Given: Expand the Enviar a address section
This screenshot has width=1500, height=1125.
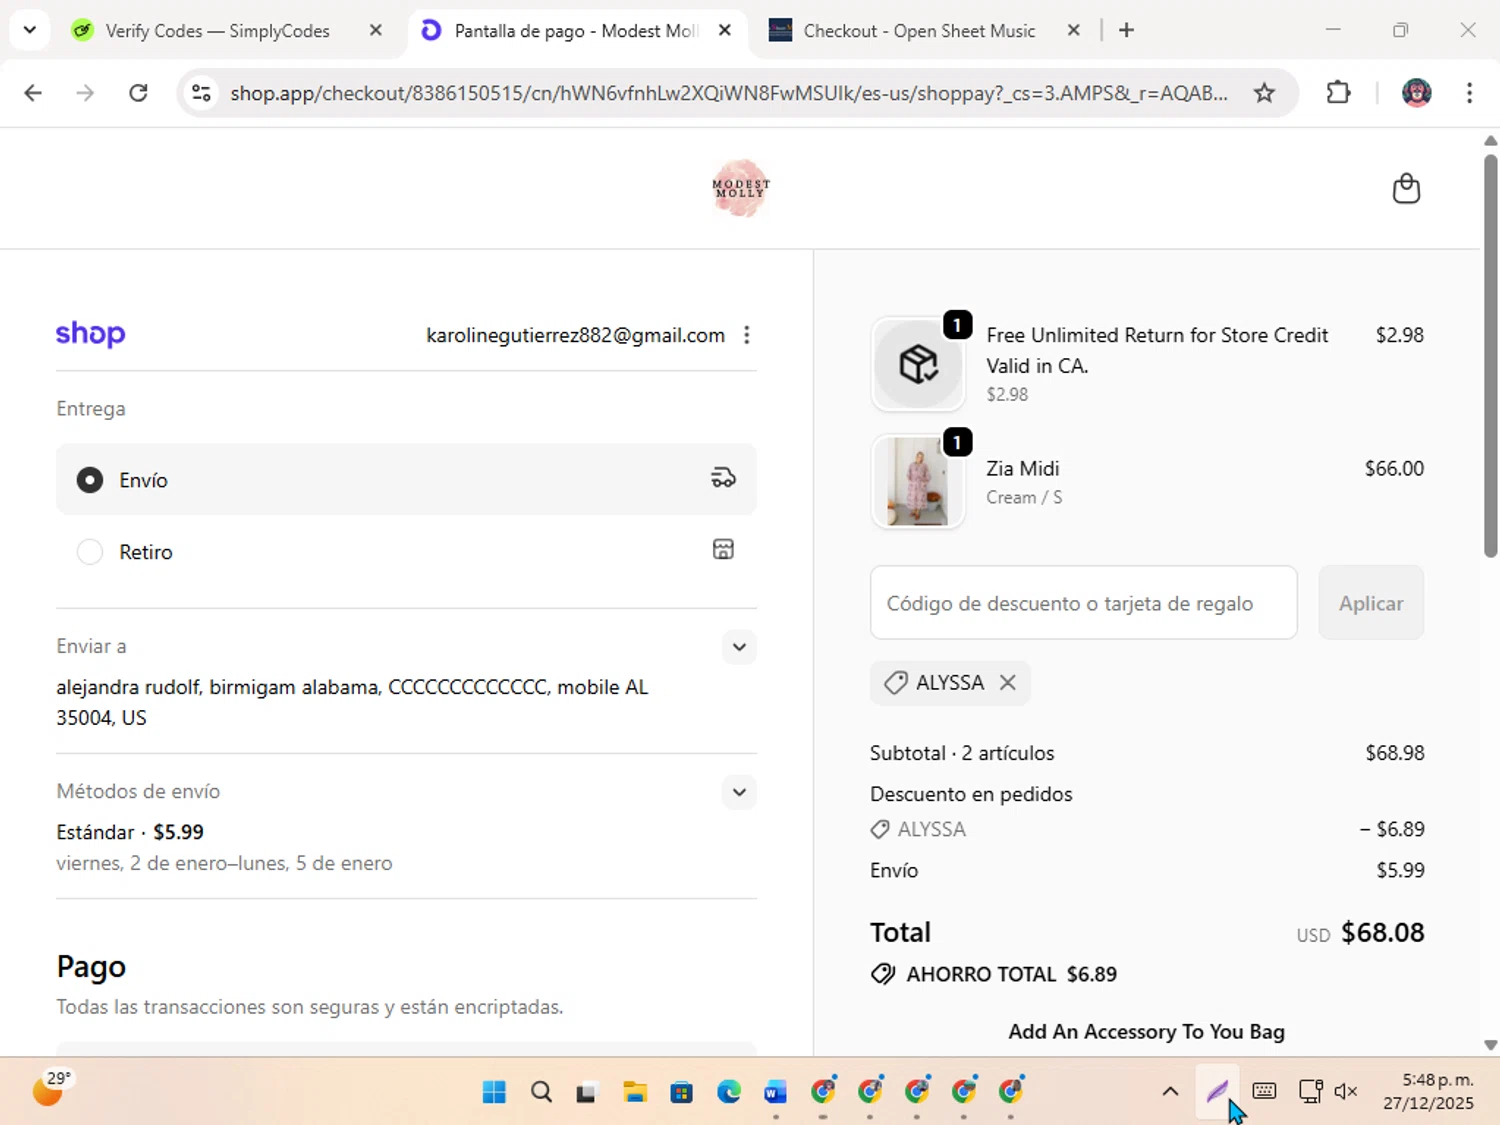Looking at the screenshot, I should point(739,647).
